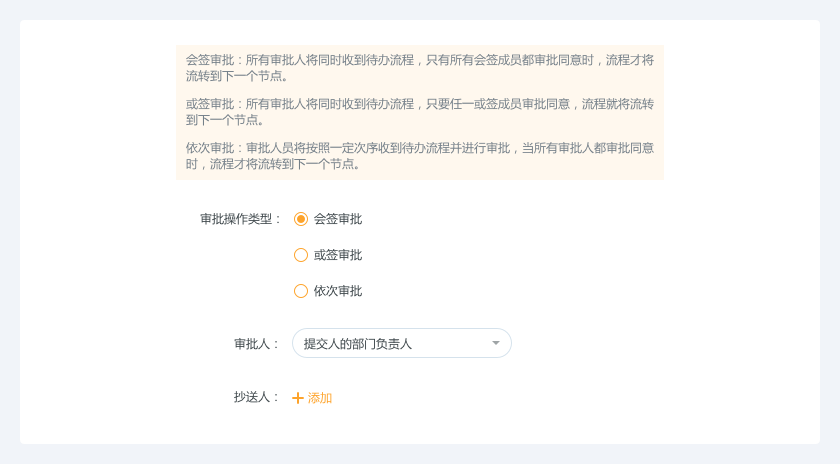Select the 会签审批 radio button

click(x=301, y=219)
